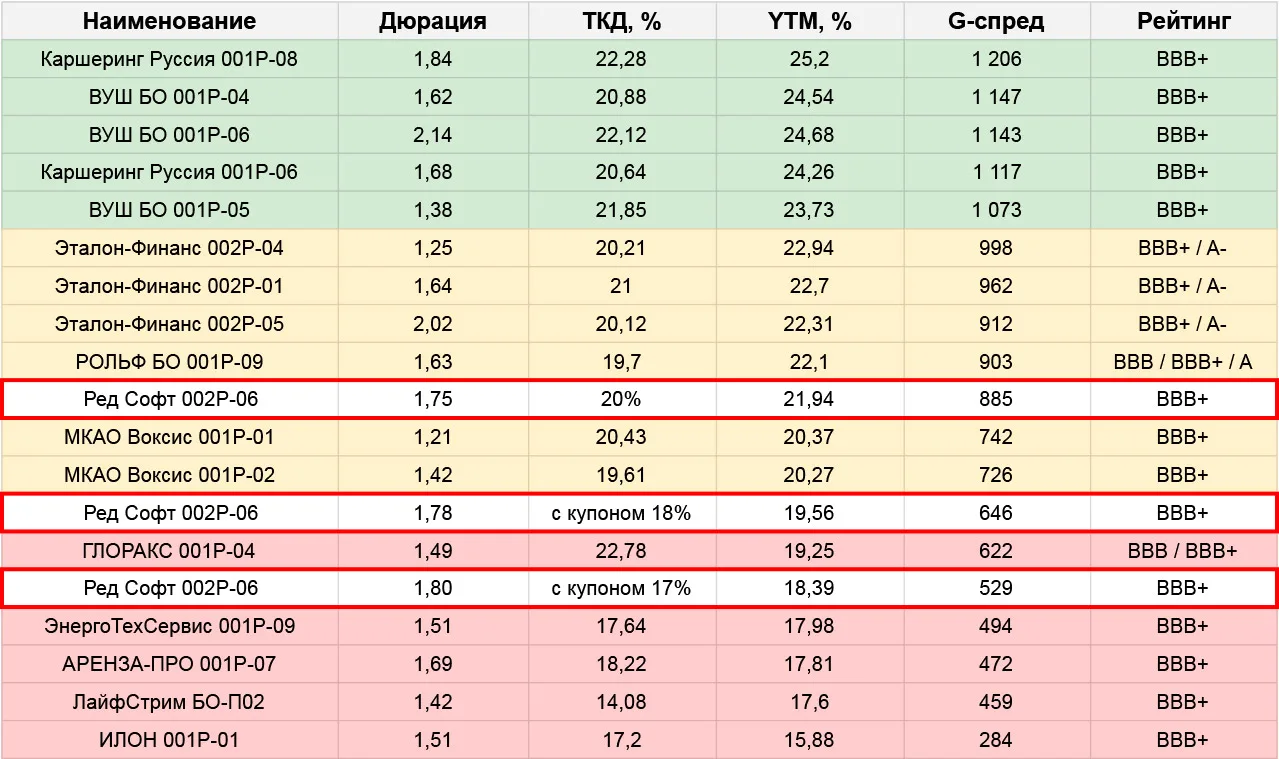Click ТКД value '22,78'
1279x759 pixels.
(621, 551)
